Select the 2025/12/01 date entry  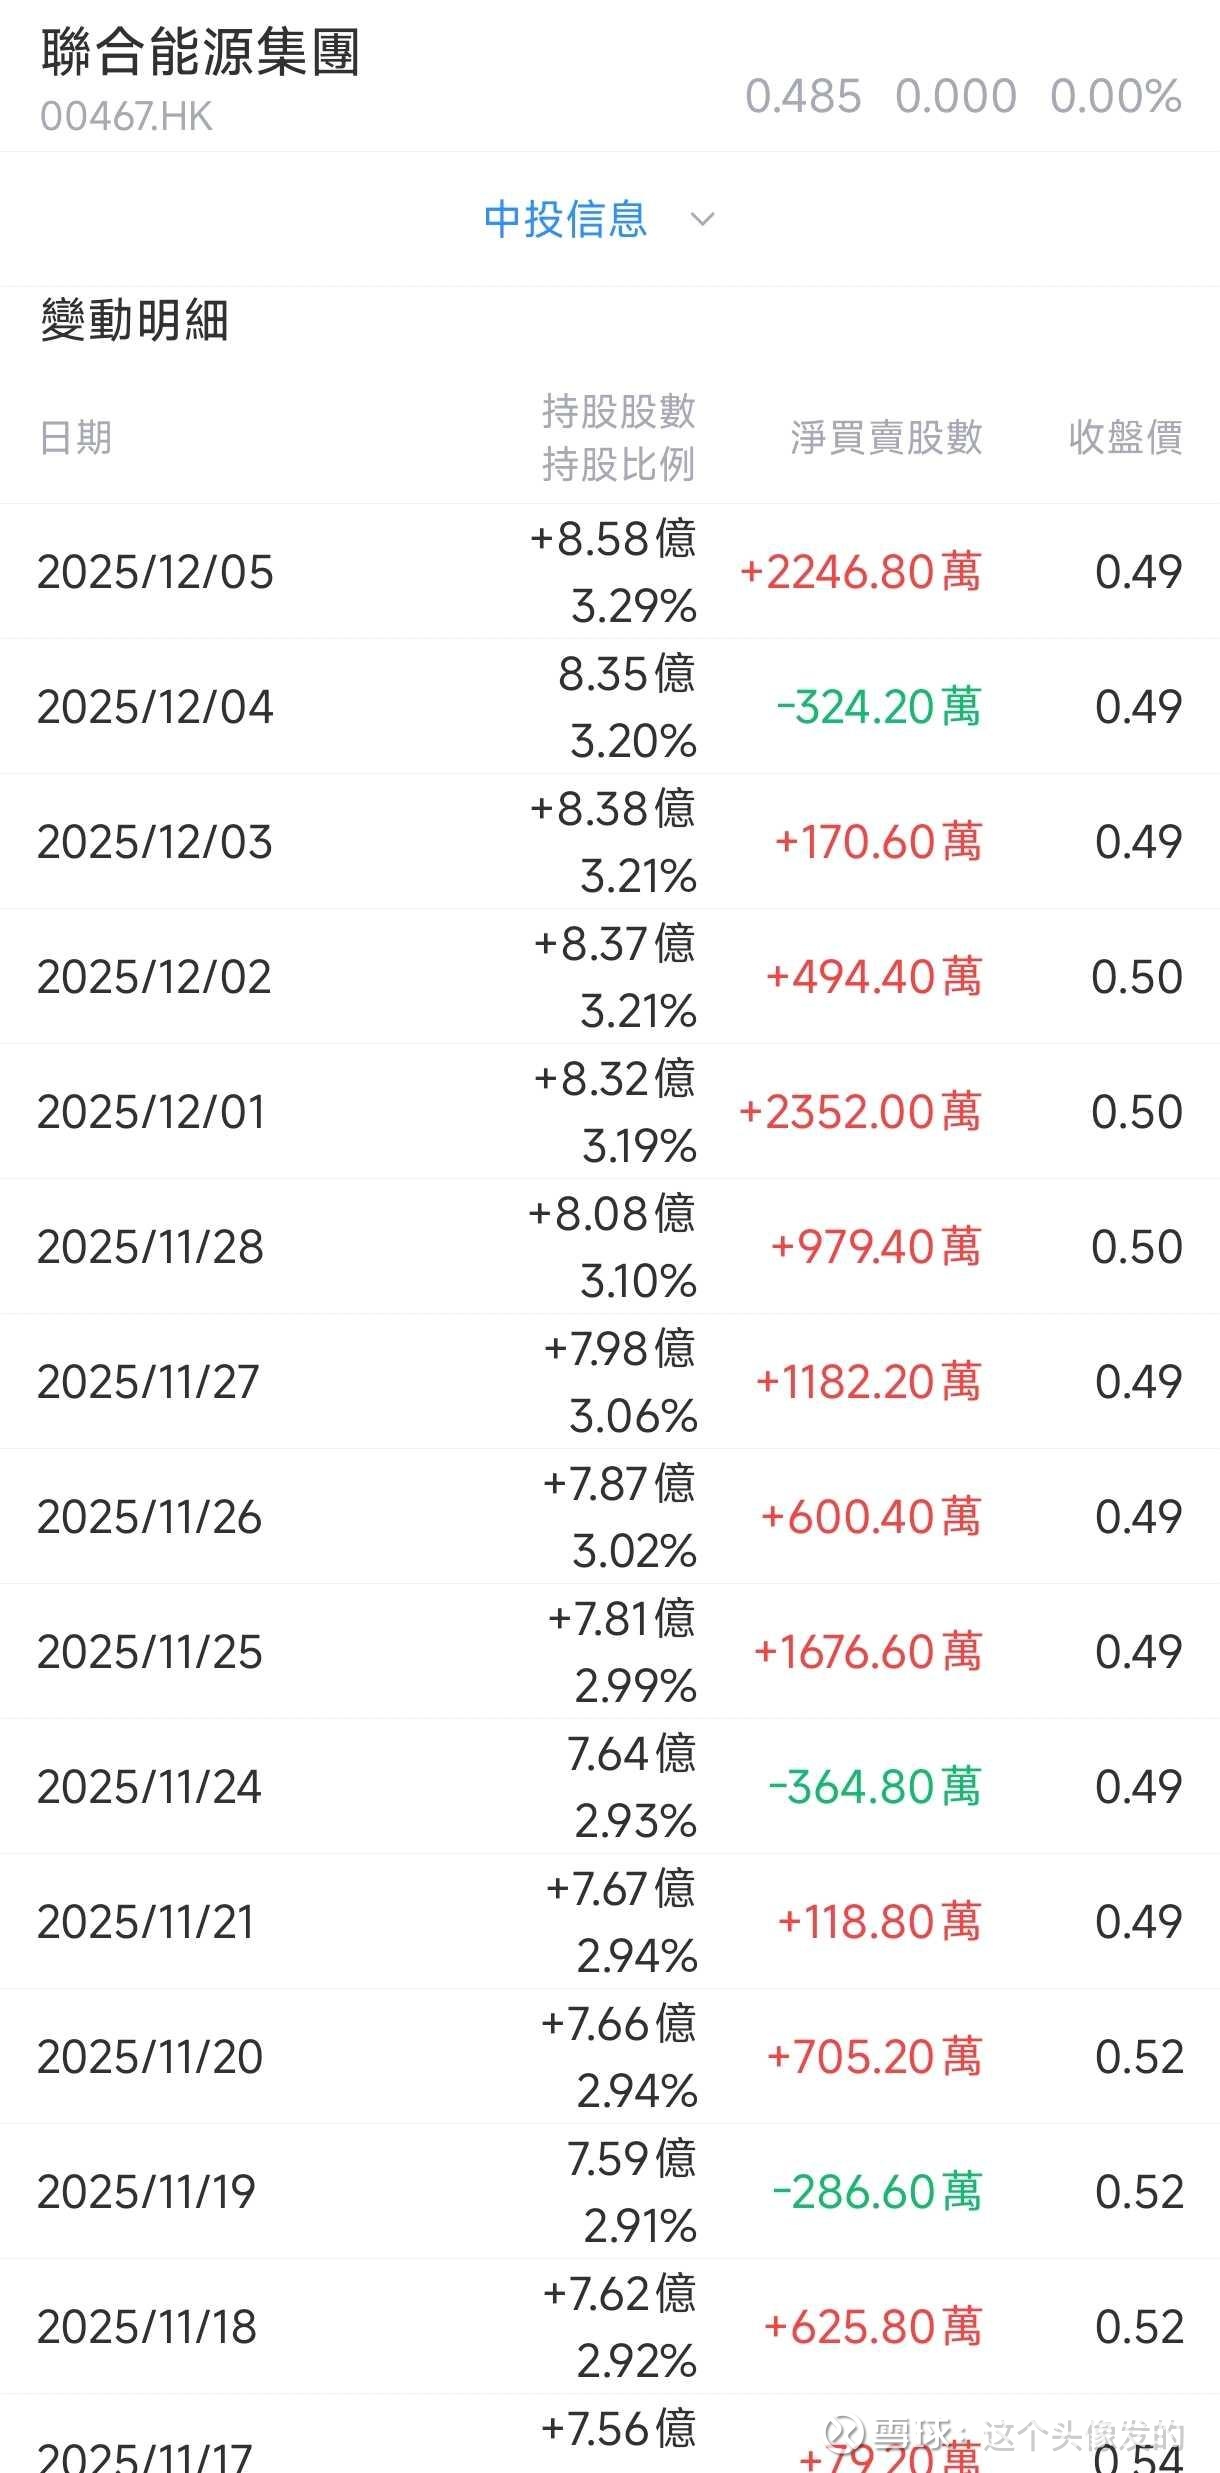pos(151,1112)
